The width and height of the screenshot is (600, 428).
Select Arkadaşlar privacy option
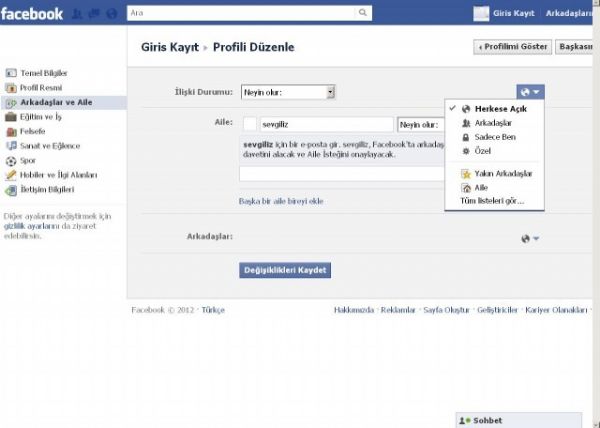click(494, 123)
